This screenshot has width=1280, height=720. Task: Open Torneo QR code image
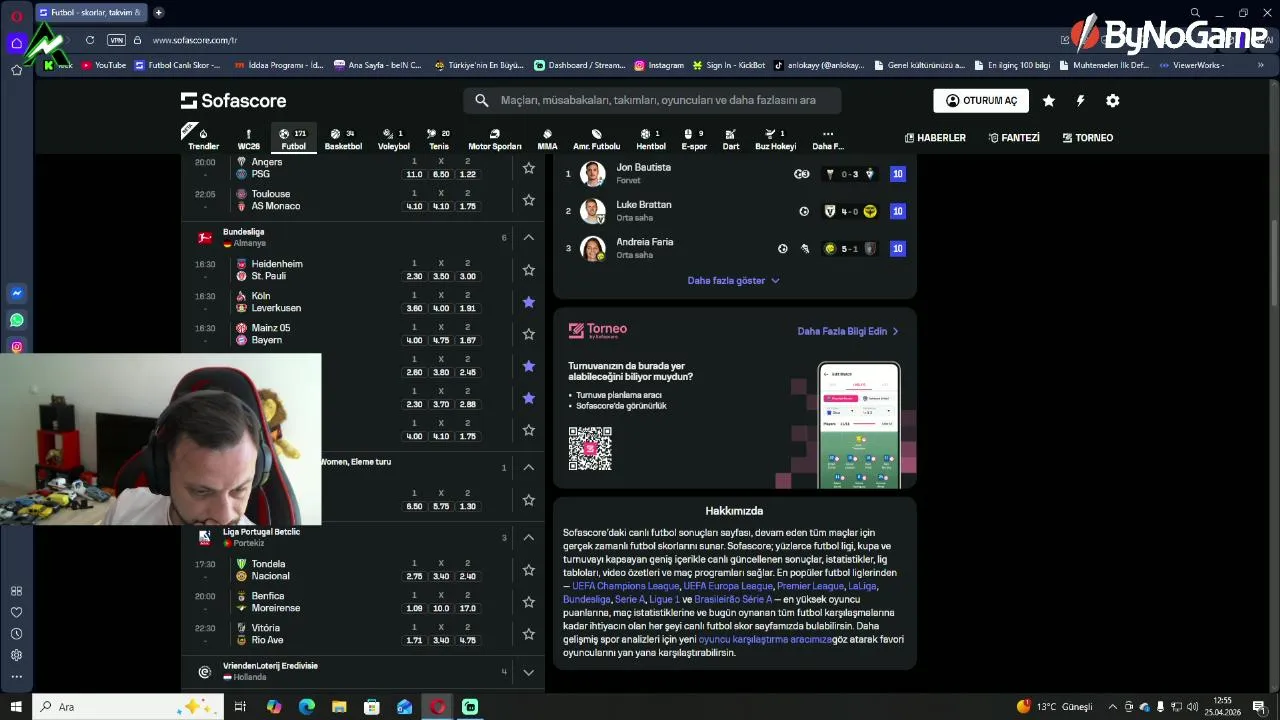590,449
